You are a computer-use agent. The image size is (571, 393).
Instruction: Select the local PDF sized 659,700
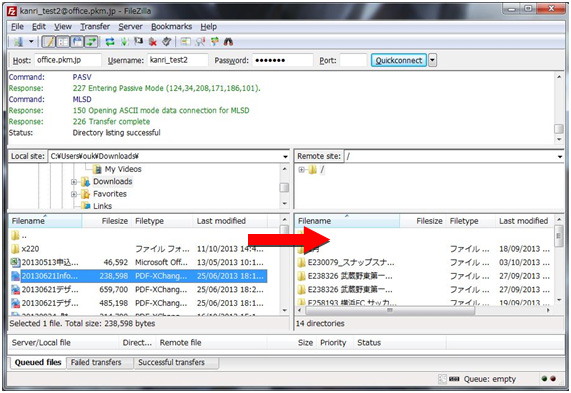tap(137, 290)
